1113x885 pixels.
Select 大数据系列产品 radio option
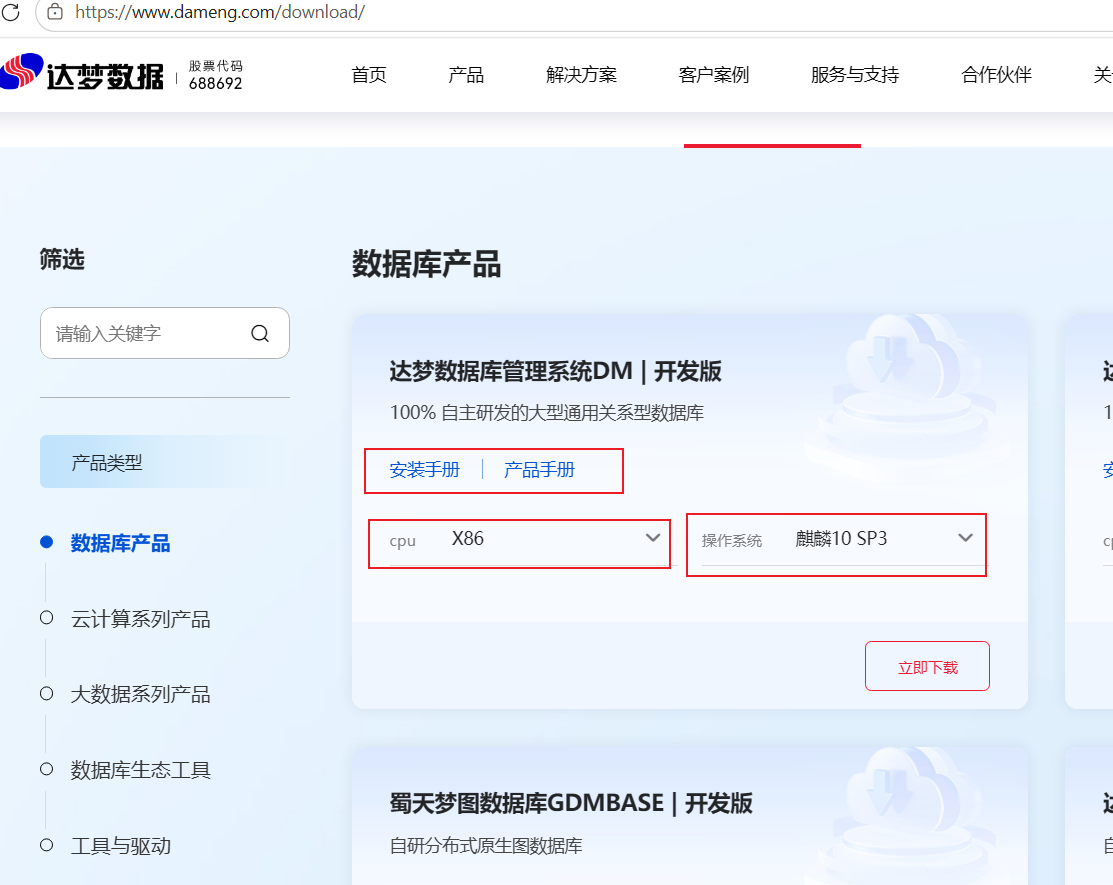47,693
